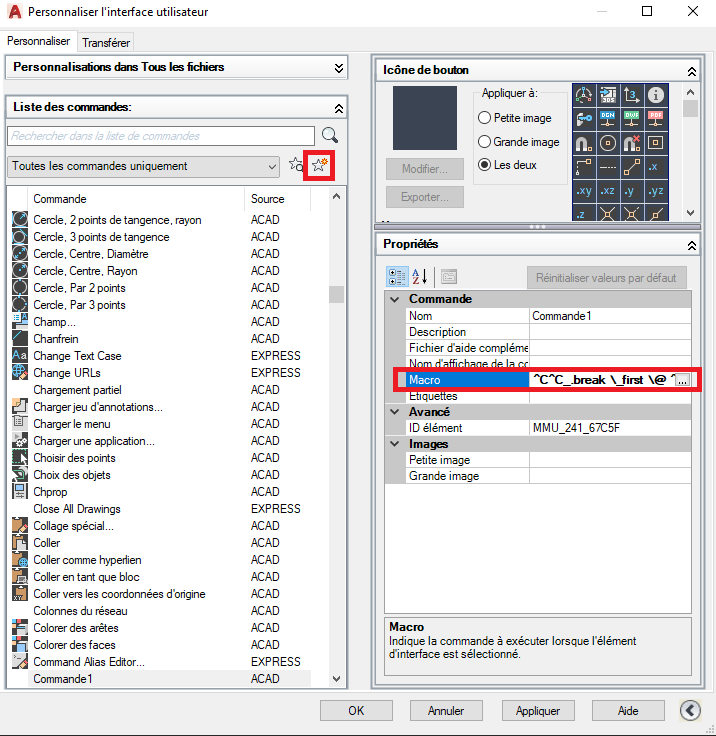Click the magnifier search icon beside command search
The height and width of the screenshot is (736, 716).
click(x=330, y=136)
